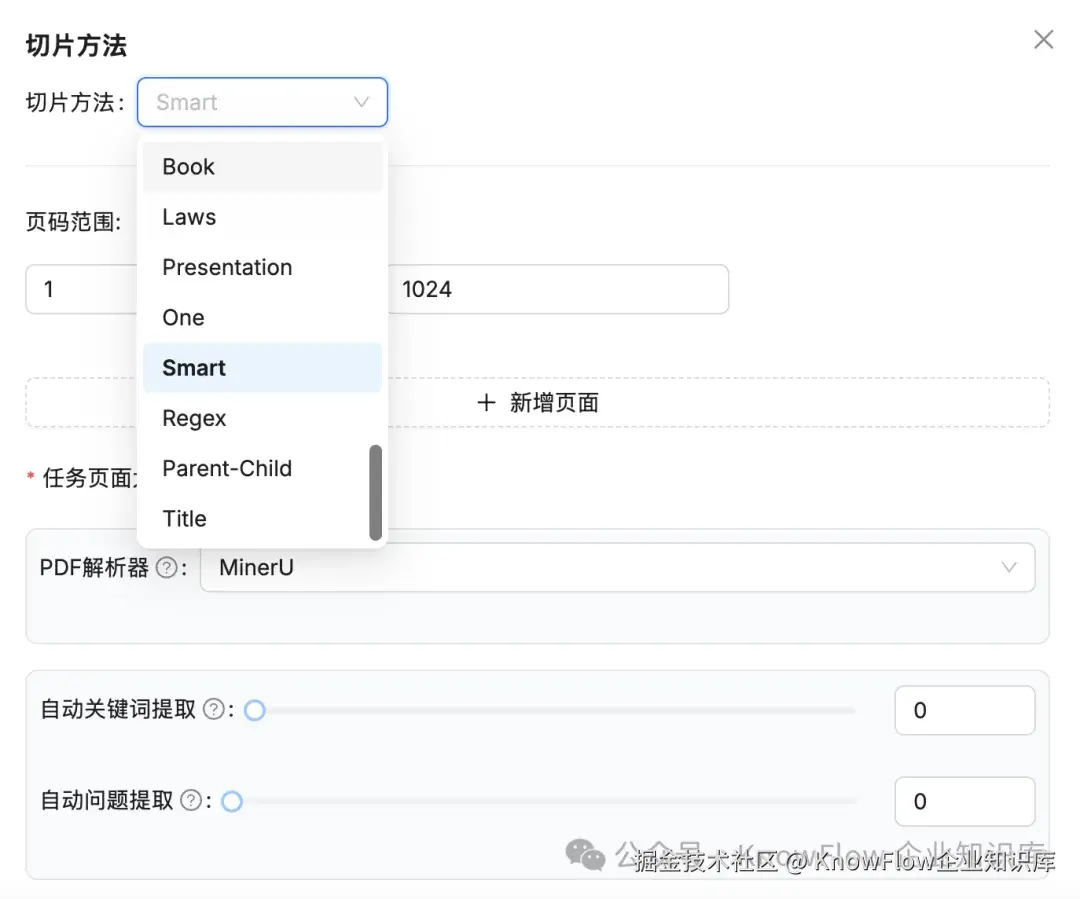Close the 切片方法 dialog
Image resolution: width=1080 pixels, height=899 pixels.
[x=1043, y=39]
